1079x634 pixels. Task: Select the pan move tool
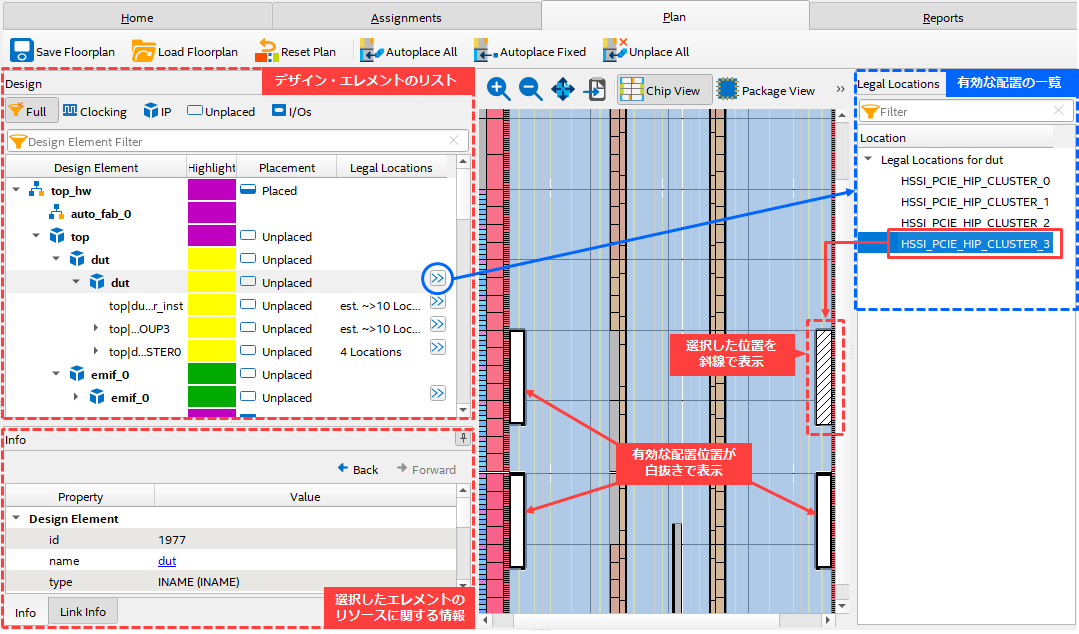(x=563, y=89)
